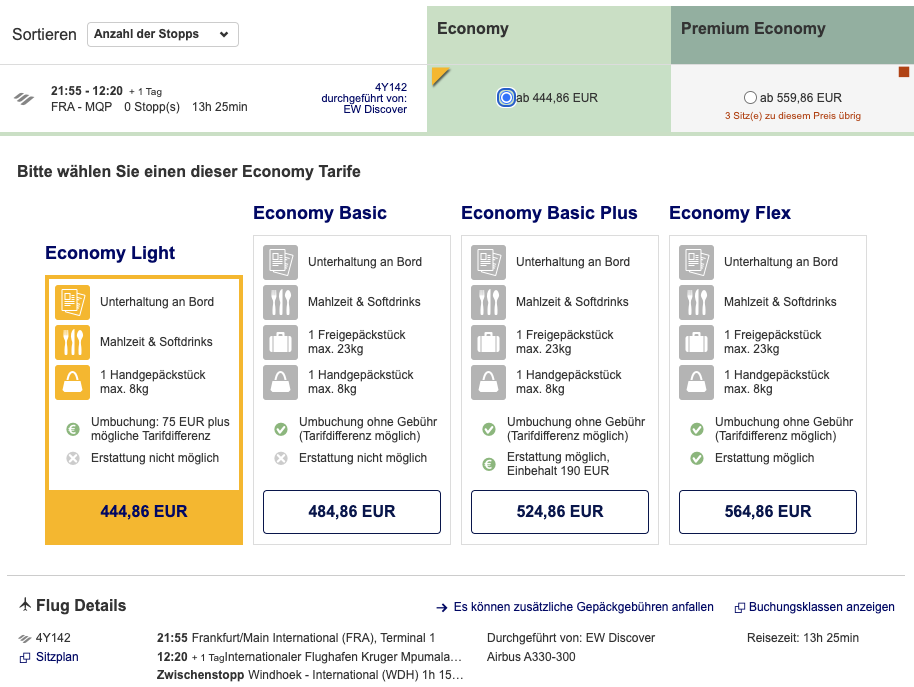
Task: Click hand luggage icon in Economy Flex
Action: coord(696,382)
